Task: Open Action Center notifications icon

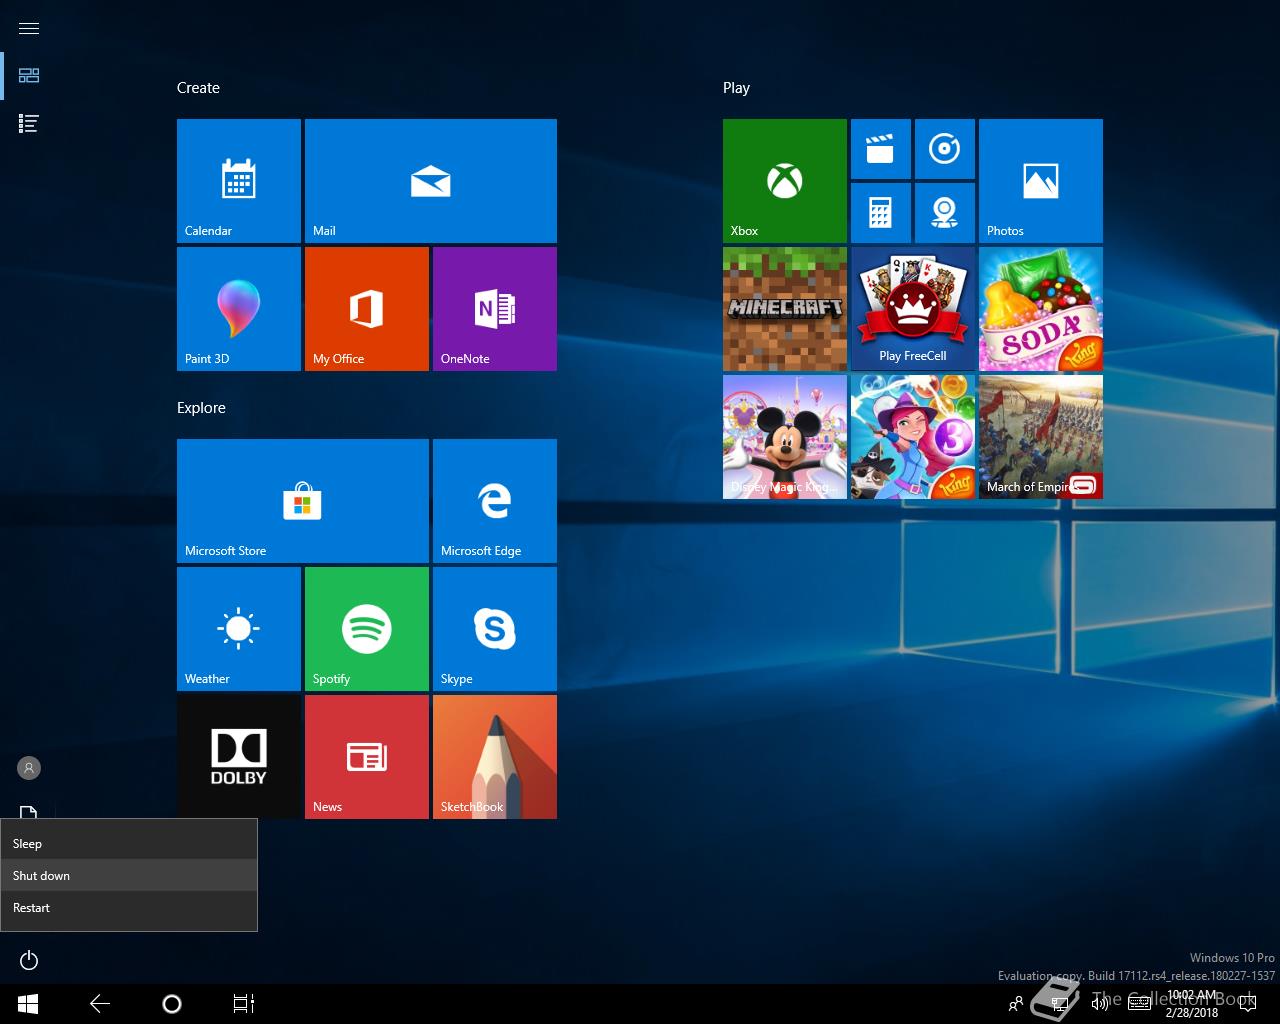Action: tap(1247, 1004)
